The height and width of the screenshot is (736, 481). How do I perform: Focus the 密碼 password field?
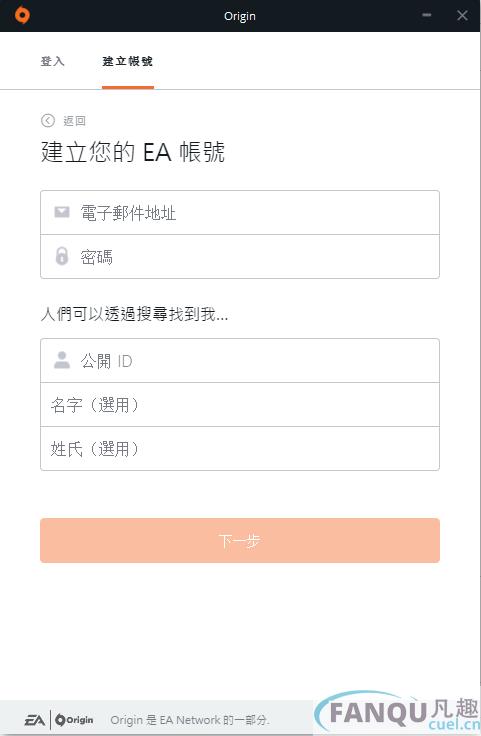240,257
